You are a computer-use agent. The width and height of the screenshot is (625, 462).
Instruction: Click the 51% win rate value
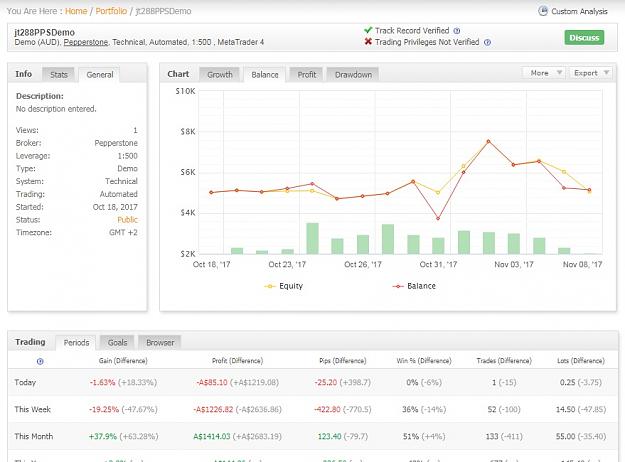(x=411, y=436)
